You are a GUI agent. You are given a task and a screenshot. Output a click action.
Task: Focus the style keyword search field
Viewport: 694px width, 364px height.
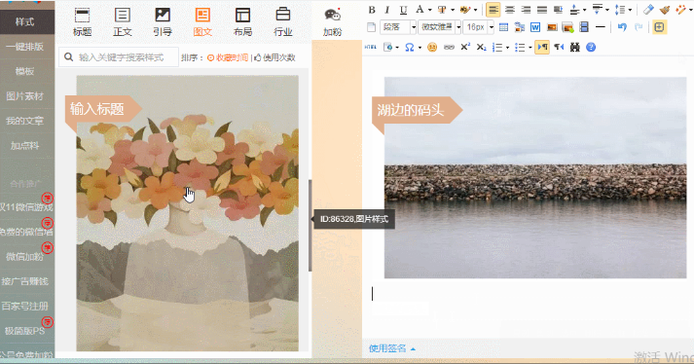point(119,57)
